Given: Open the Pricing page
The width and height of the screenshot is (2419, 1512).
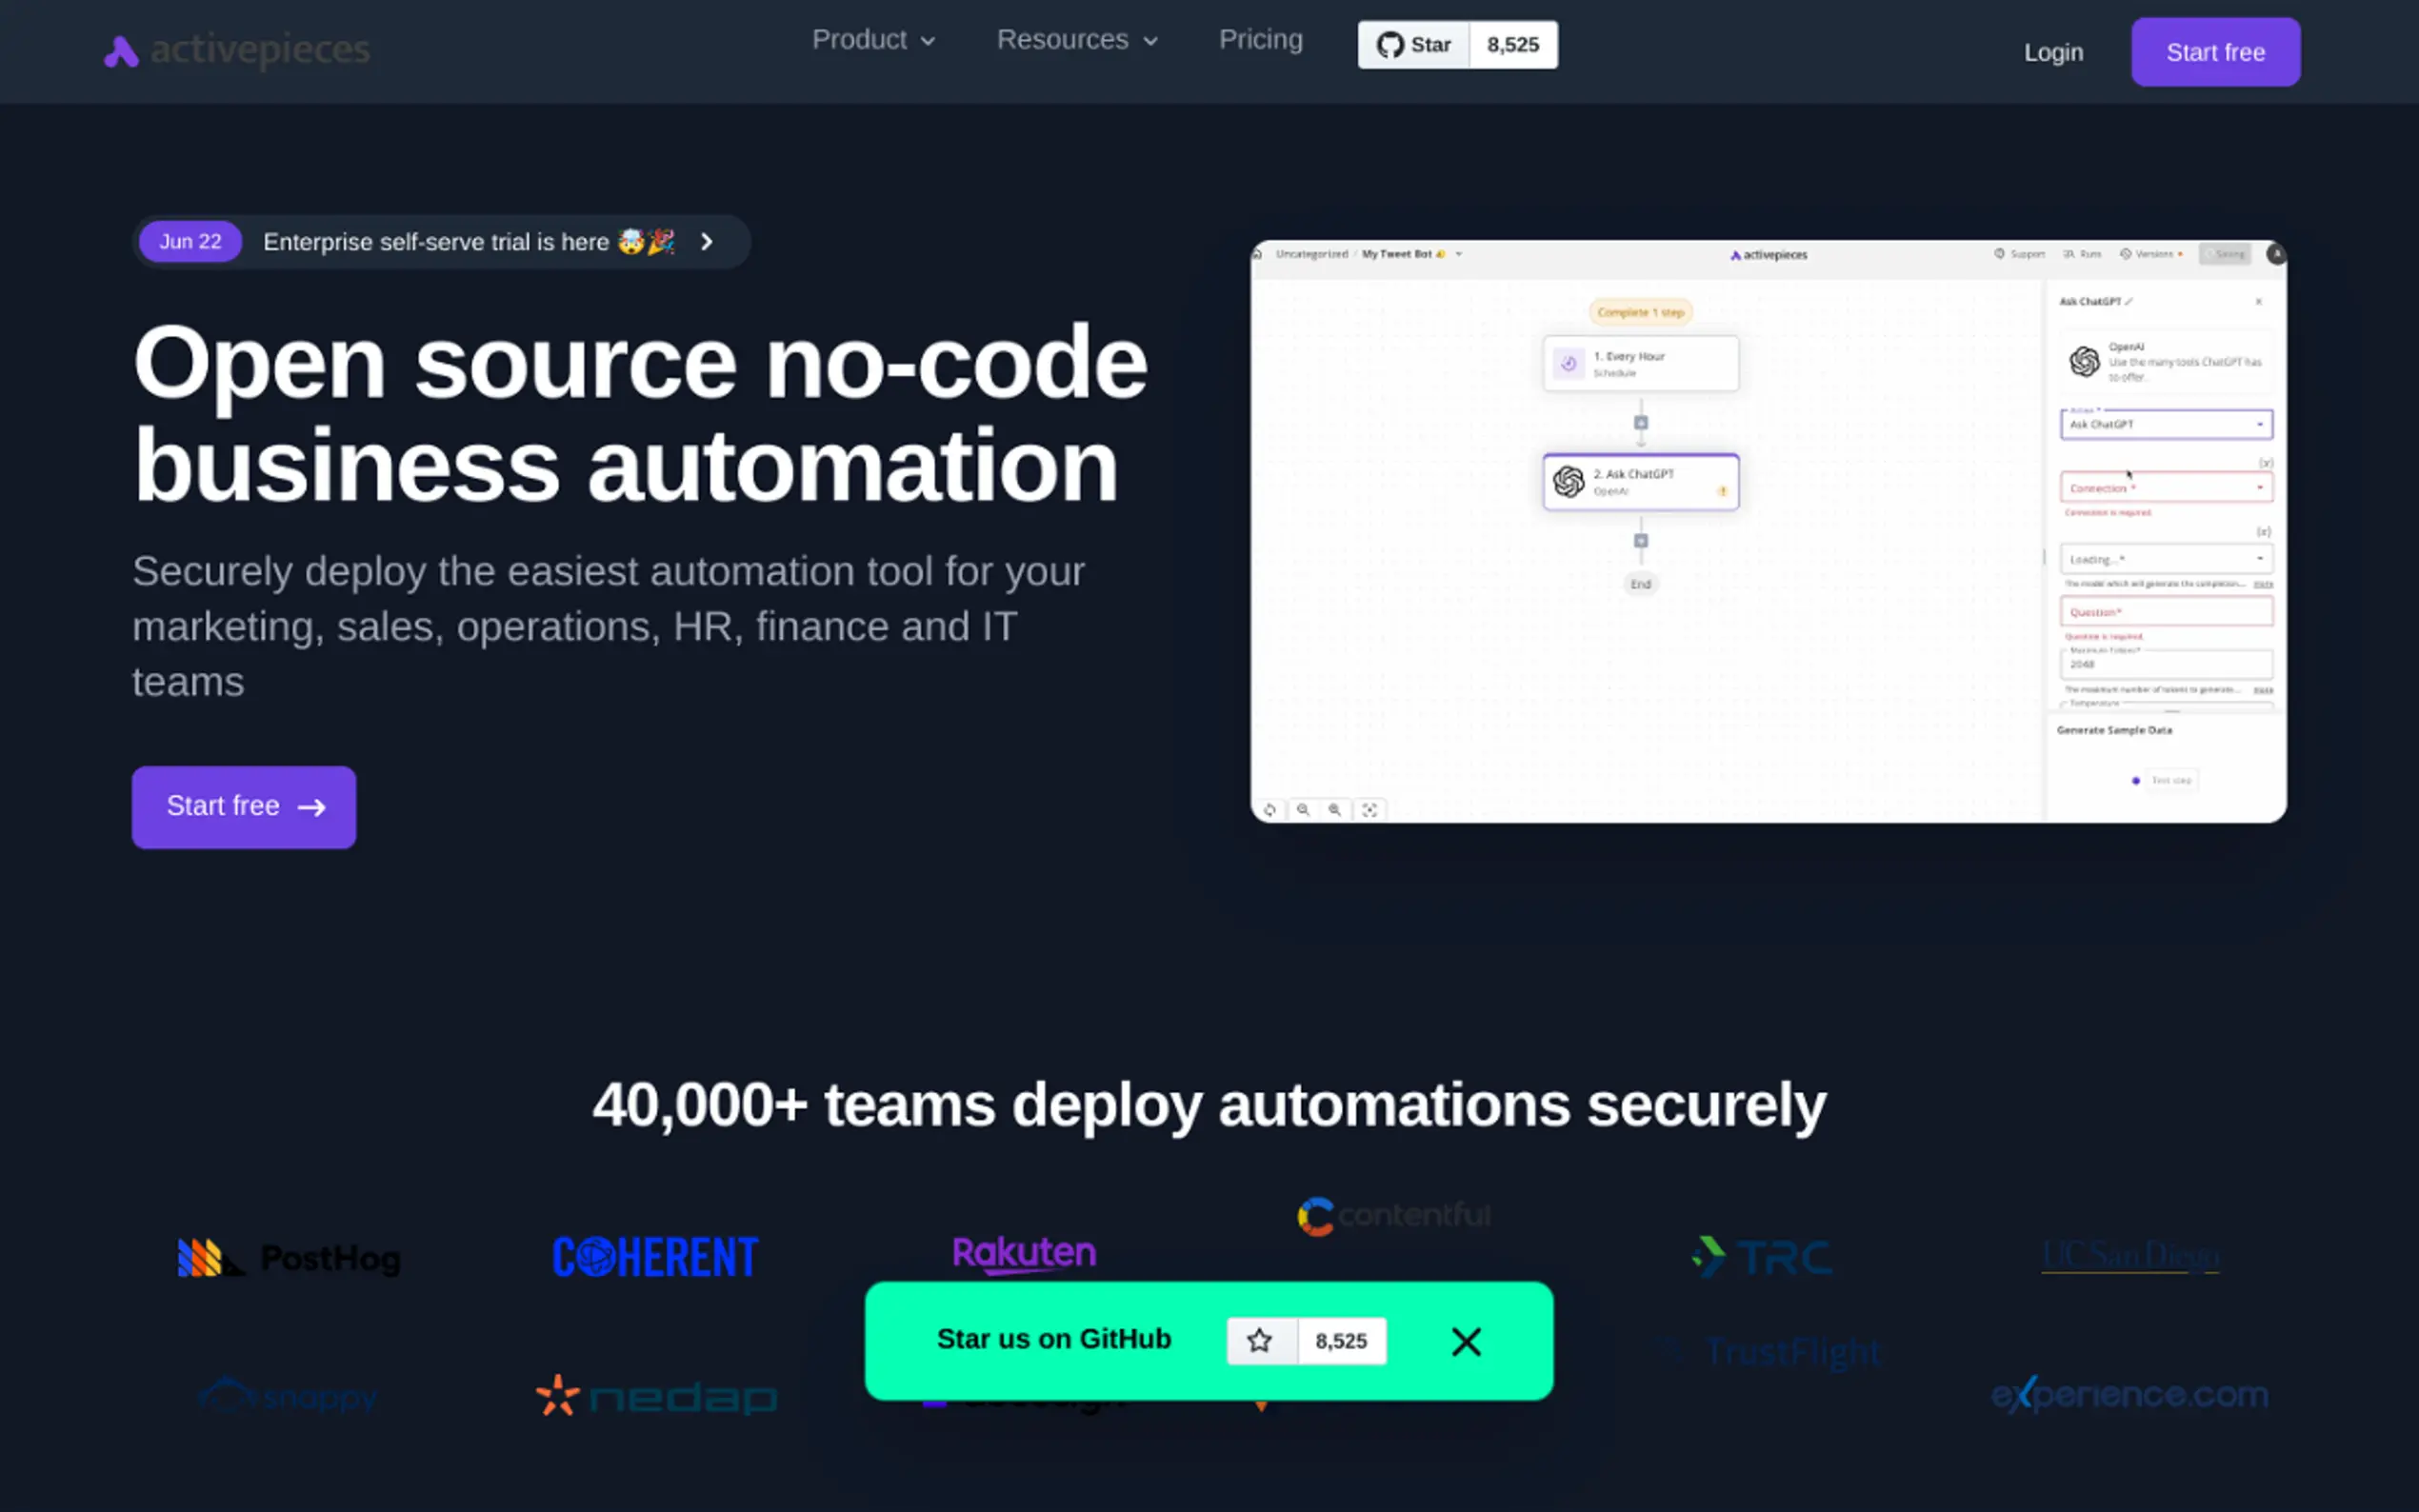Looking at the screenshot, I should tap(1260, 40).
